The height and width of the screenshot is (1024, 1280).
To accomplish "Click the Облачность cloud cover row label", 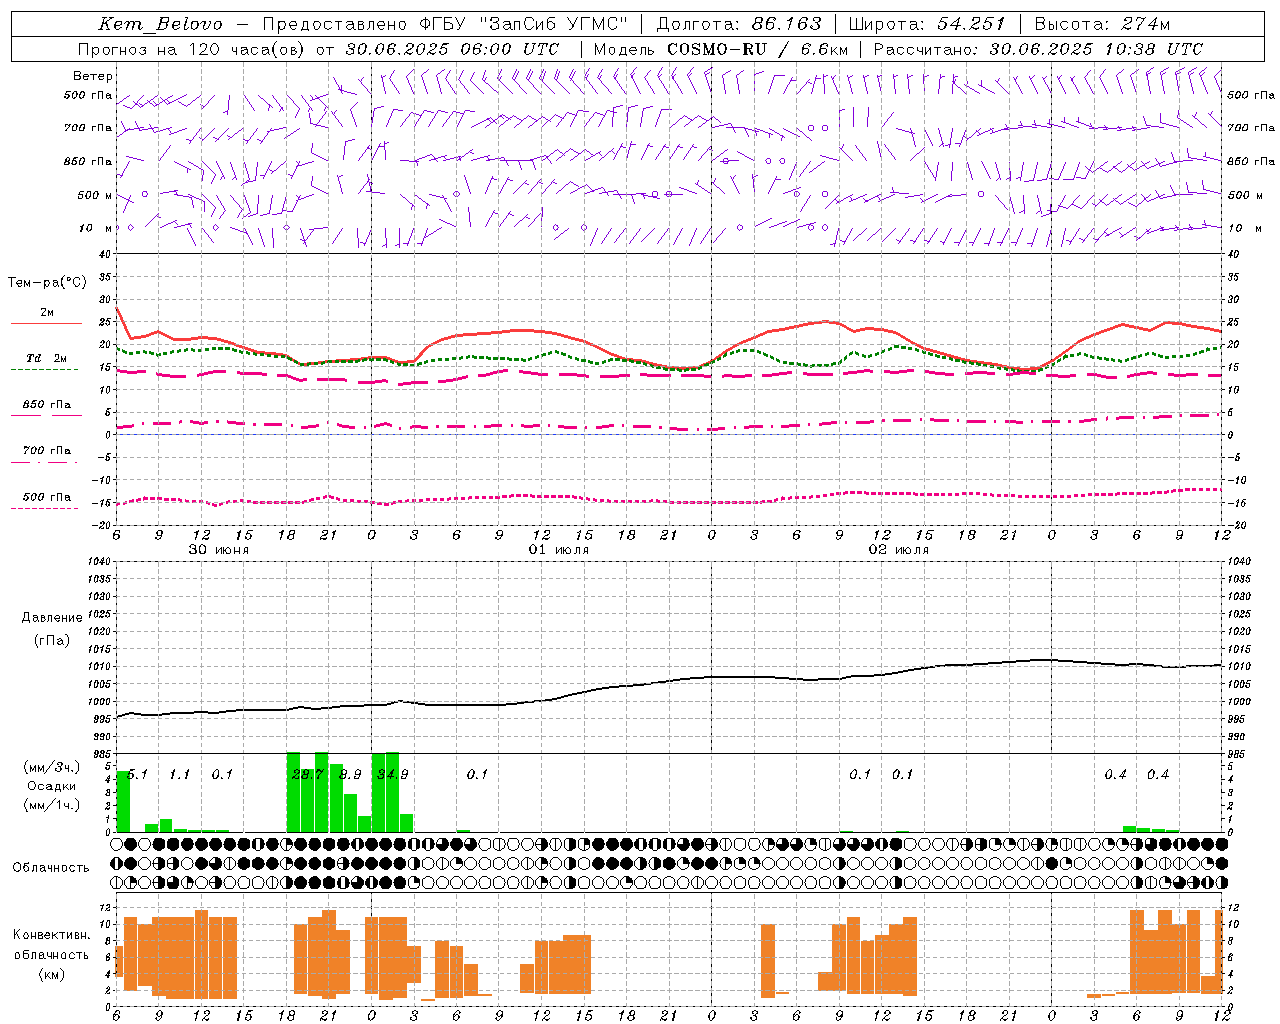I will pos(51,867).
